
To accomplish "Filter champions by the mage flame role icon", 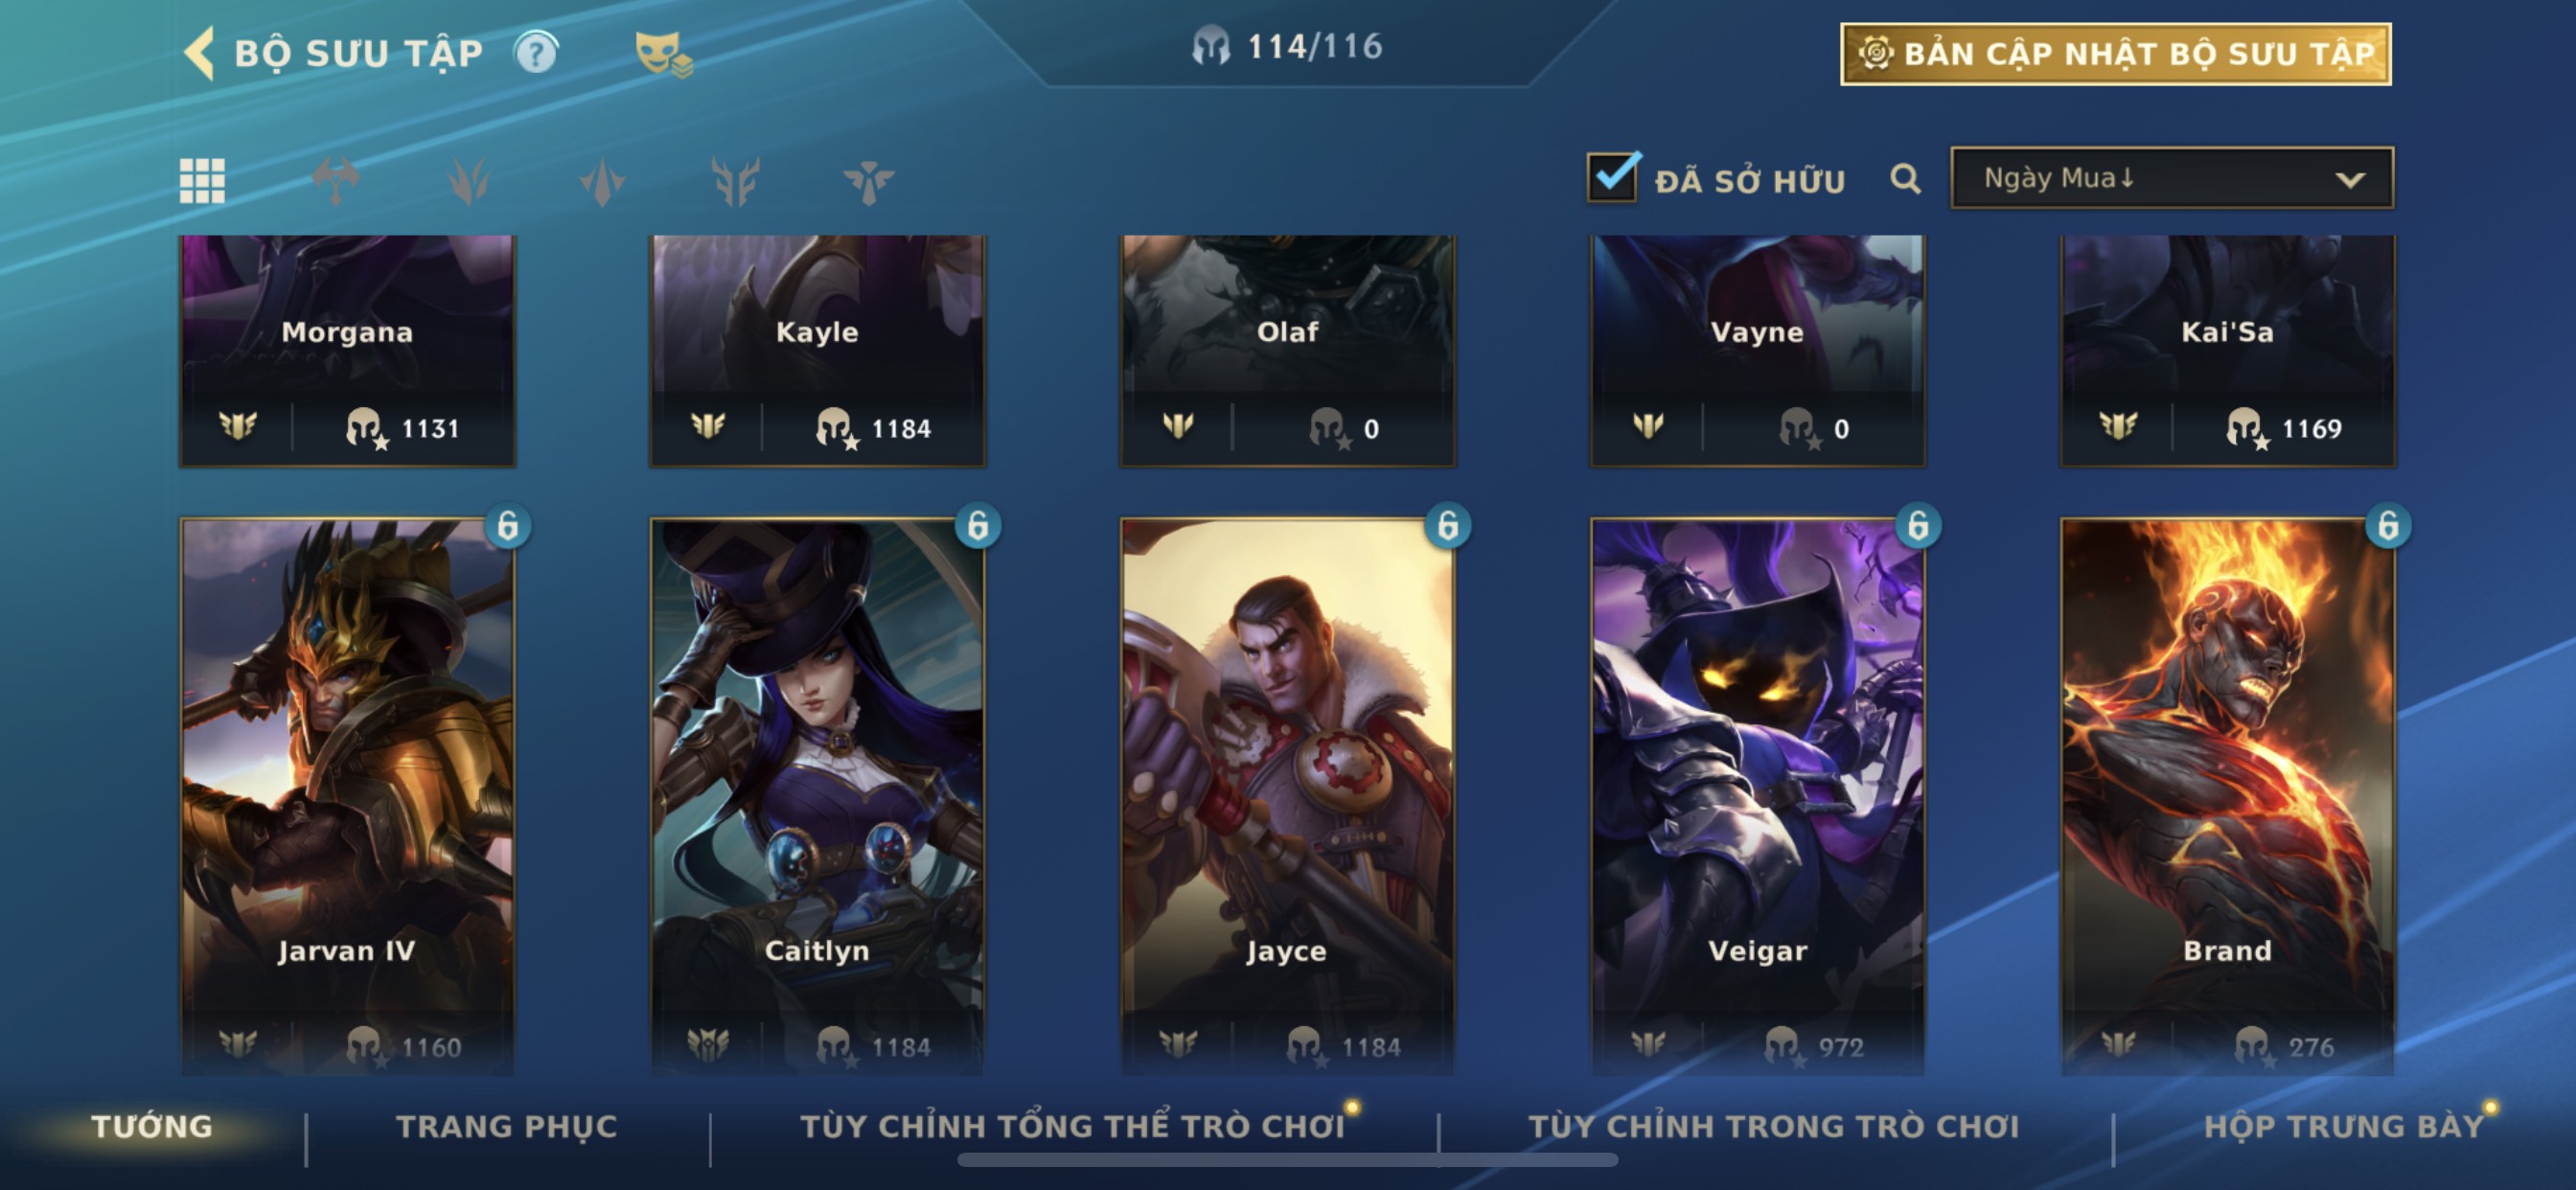I will point(469,181).
